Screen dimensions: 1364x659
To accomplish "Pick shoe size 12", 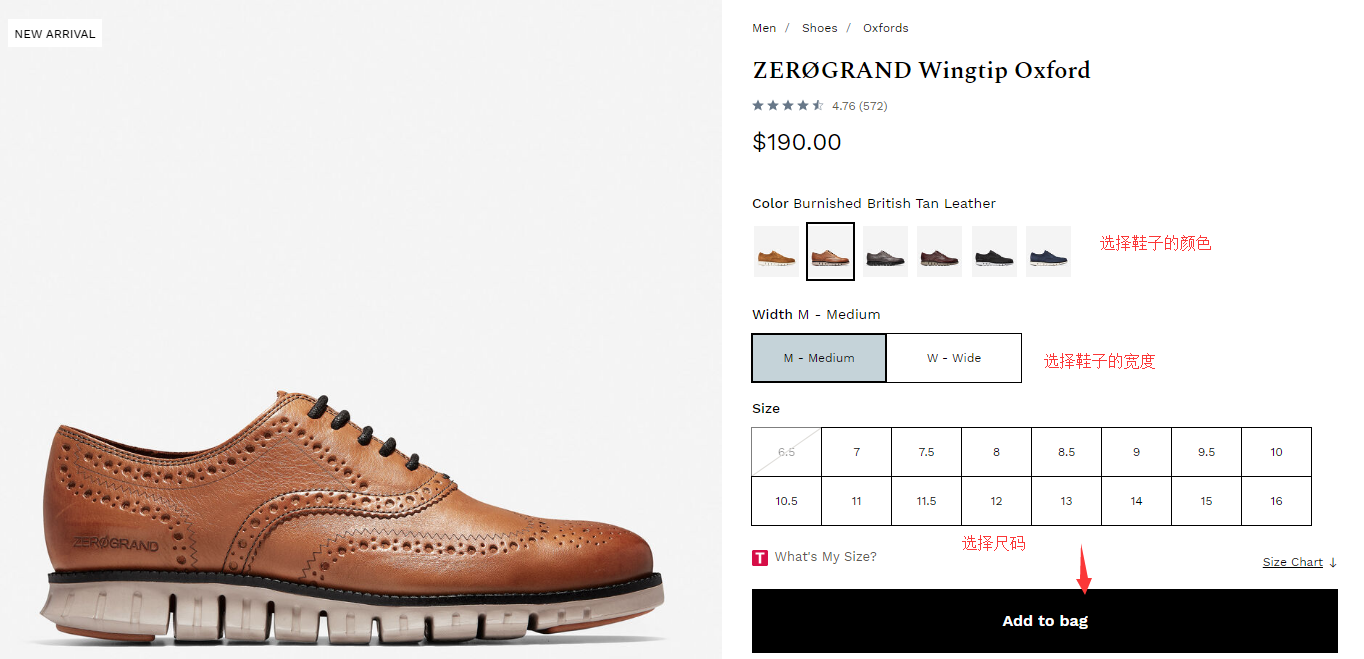I will [x=996, y=501].
